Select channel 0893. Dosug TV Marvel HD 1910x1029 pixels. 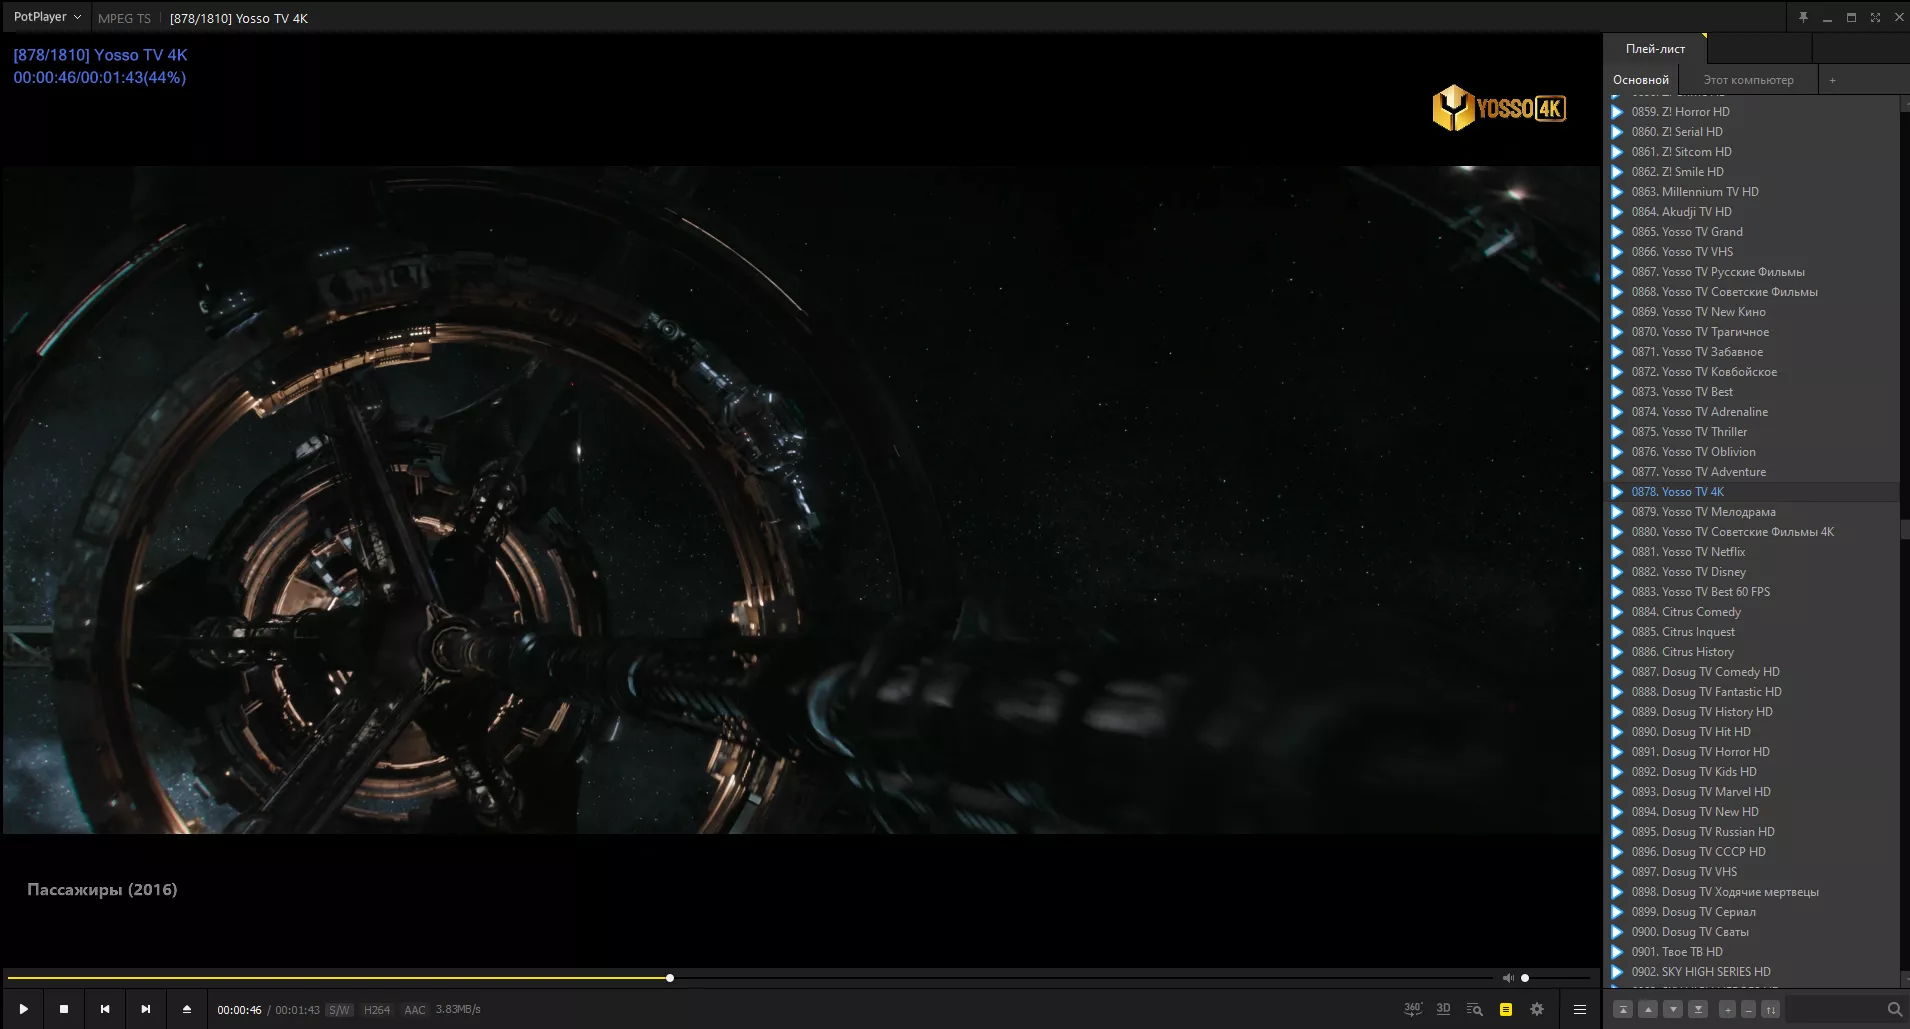(x=1753, y=792)
